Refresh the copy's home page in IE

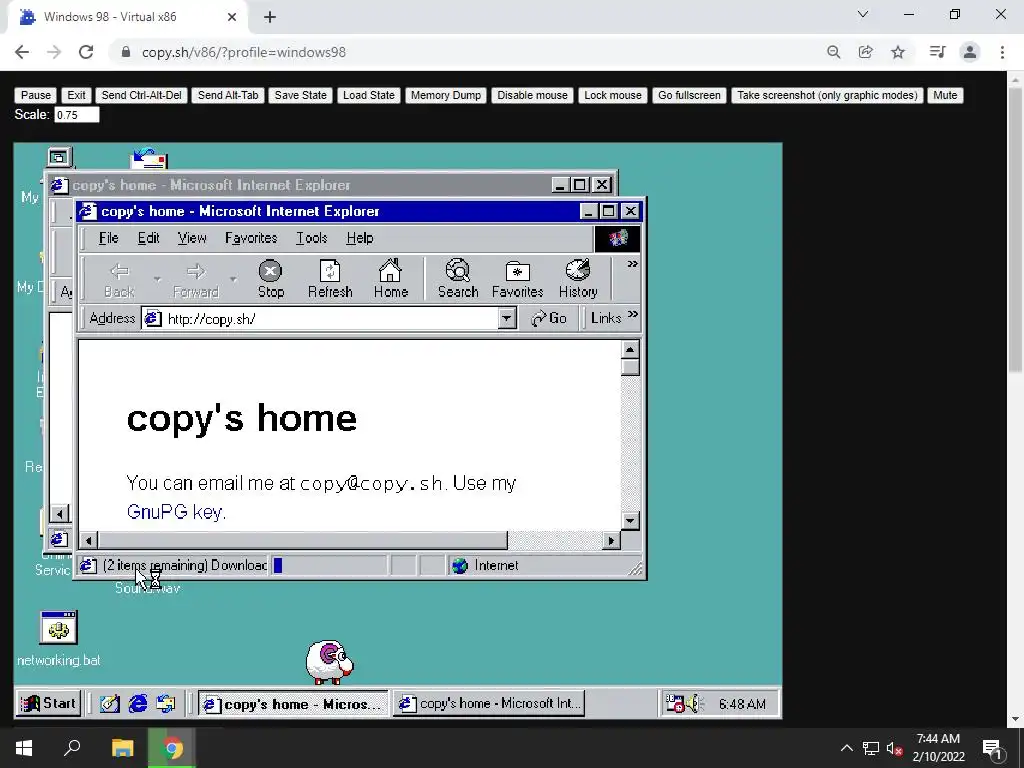(330, 280)
